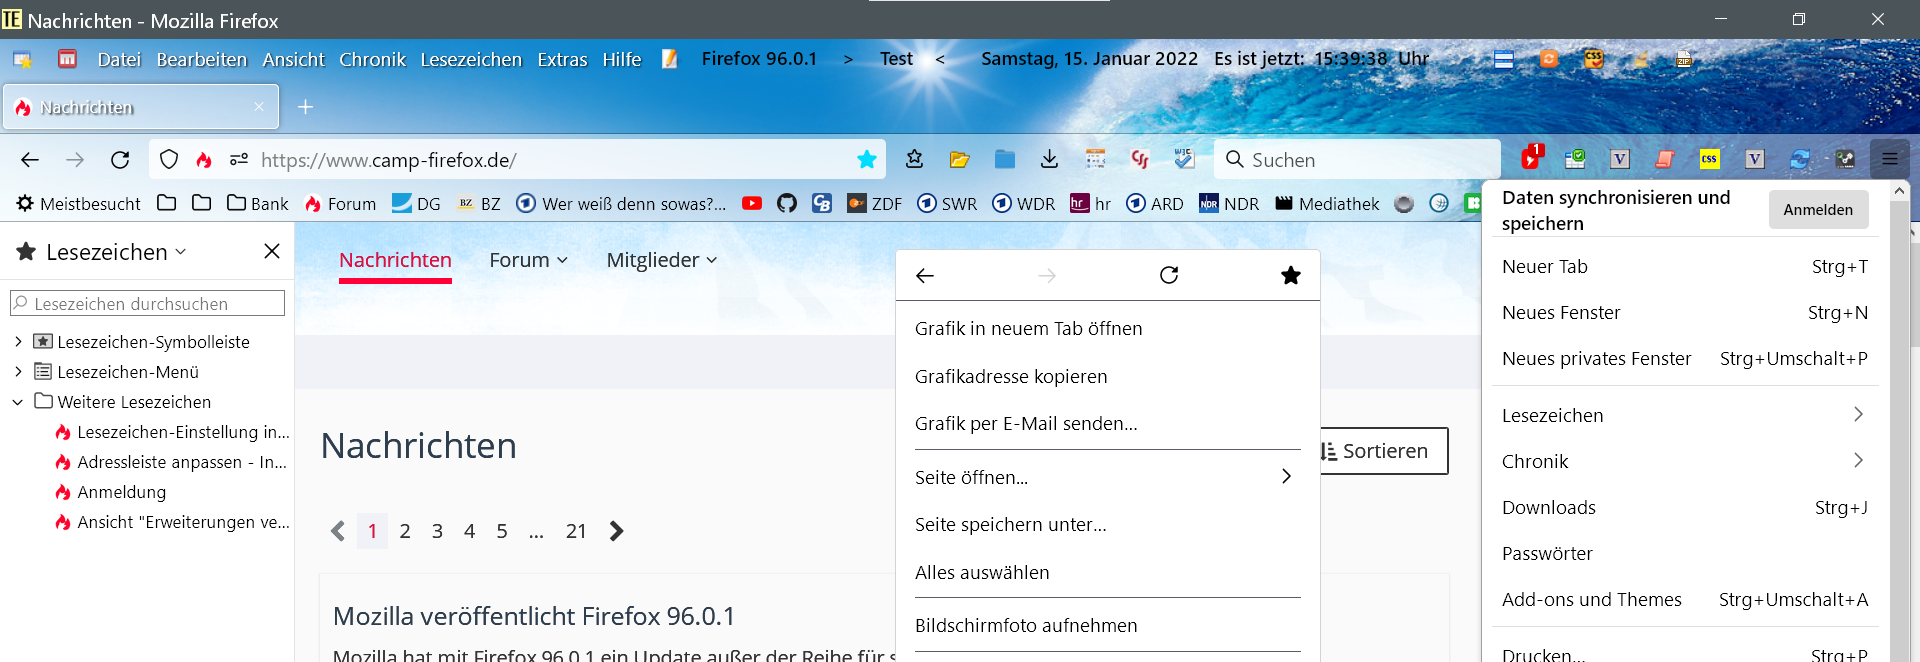Close the Lesezeichen sidebar
The image size is (1920, 662).
[272, 251]
